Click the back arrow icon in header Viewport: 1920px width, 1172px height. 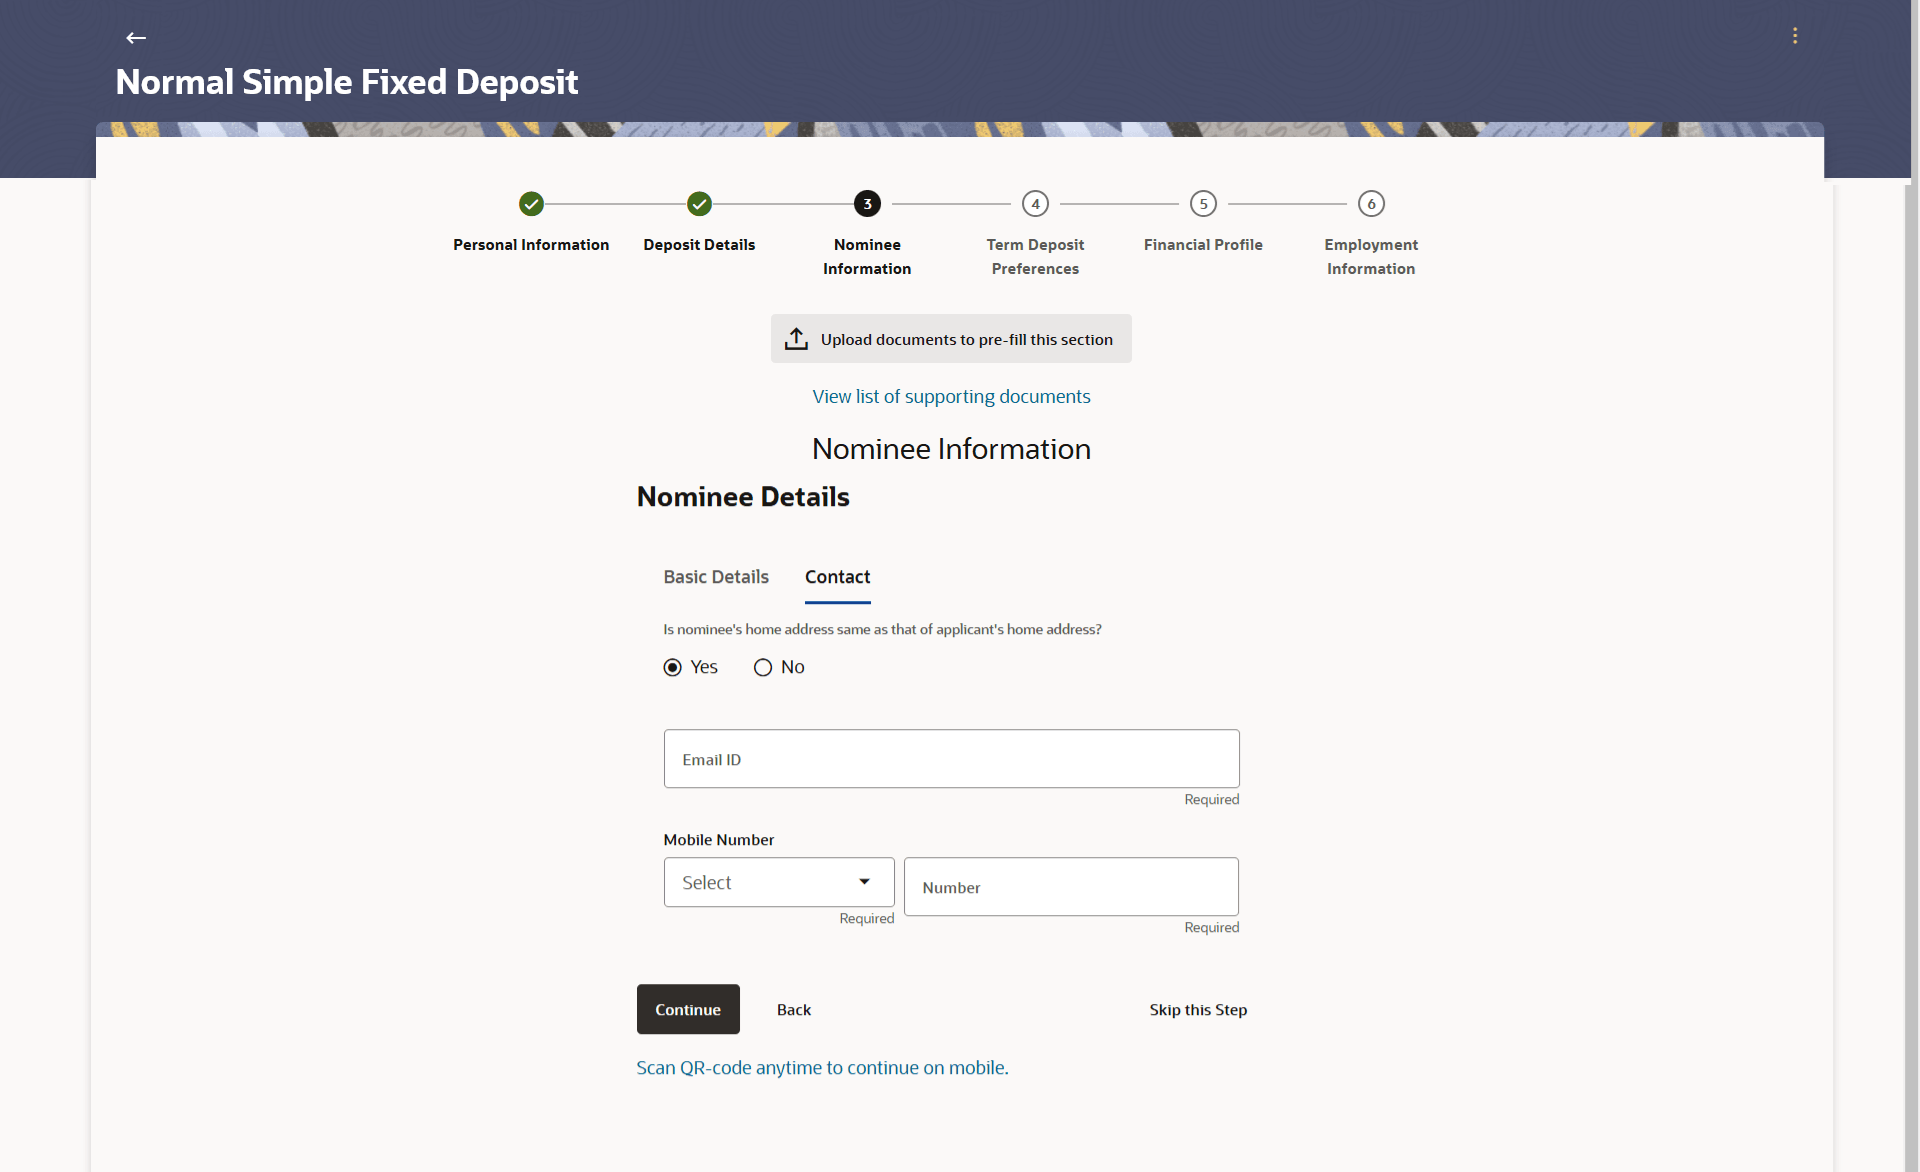tap(136, 38)
